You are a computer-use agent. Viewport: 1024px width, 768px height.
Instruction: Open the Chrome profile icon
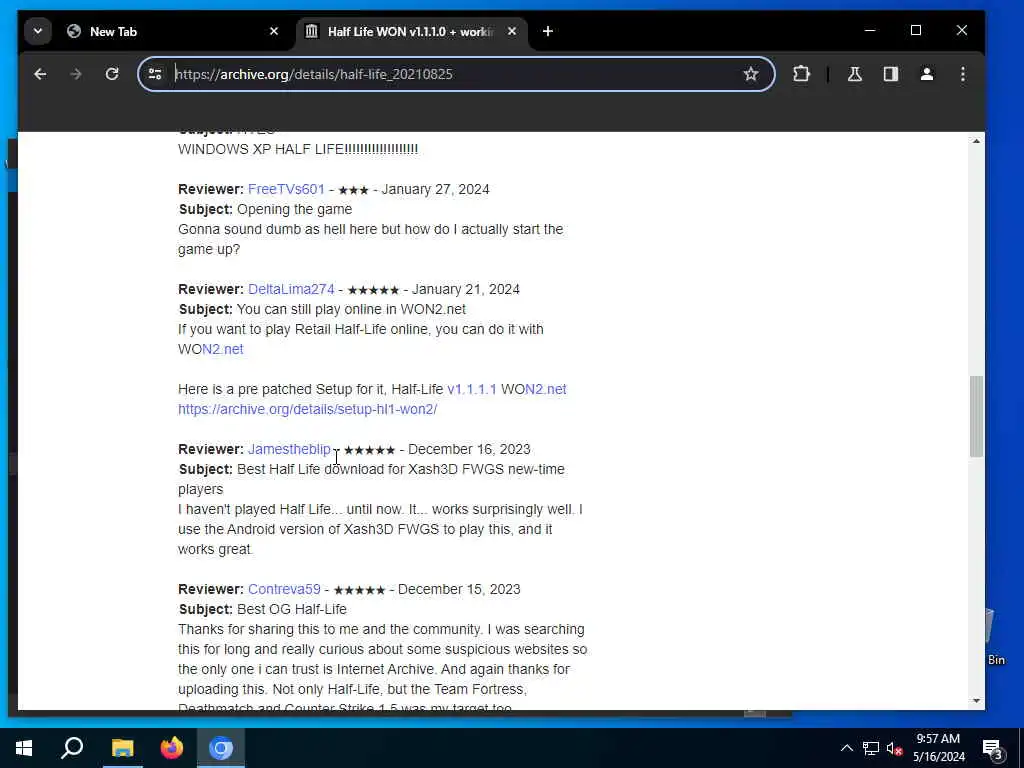click(x=927, y=74)
